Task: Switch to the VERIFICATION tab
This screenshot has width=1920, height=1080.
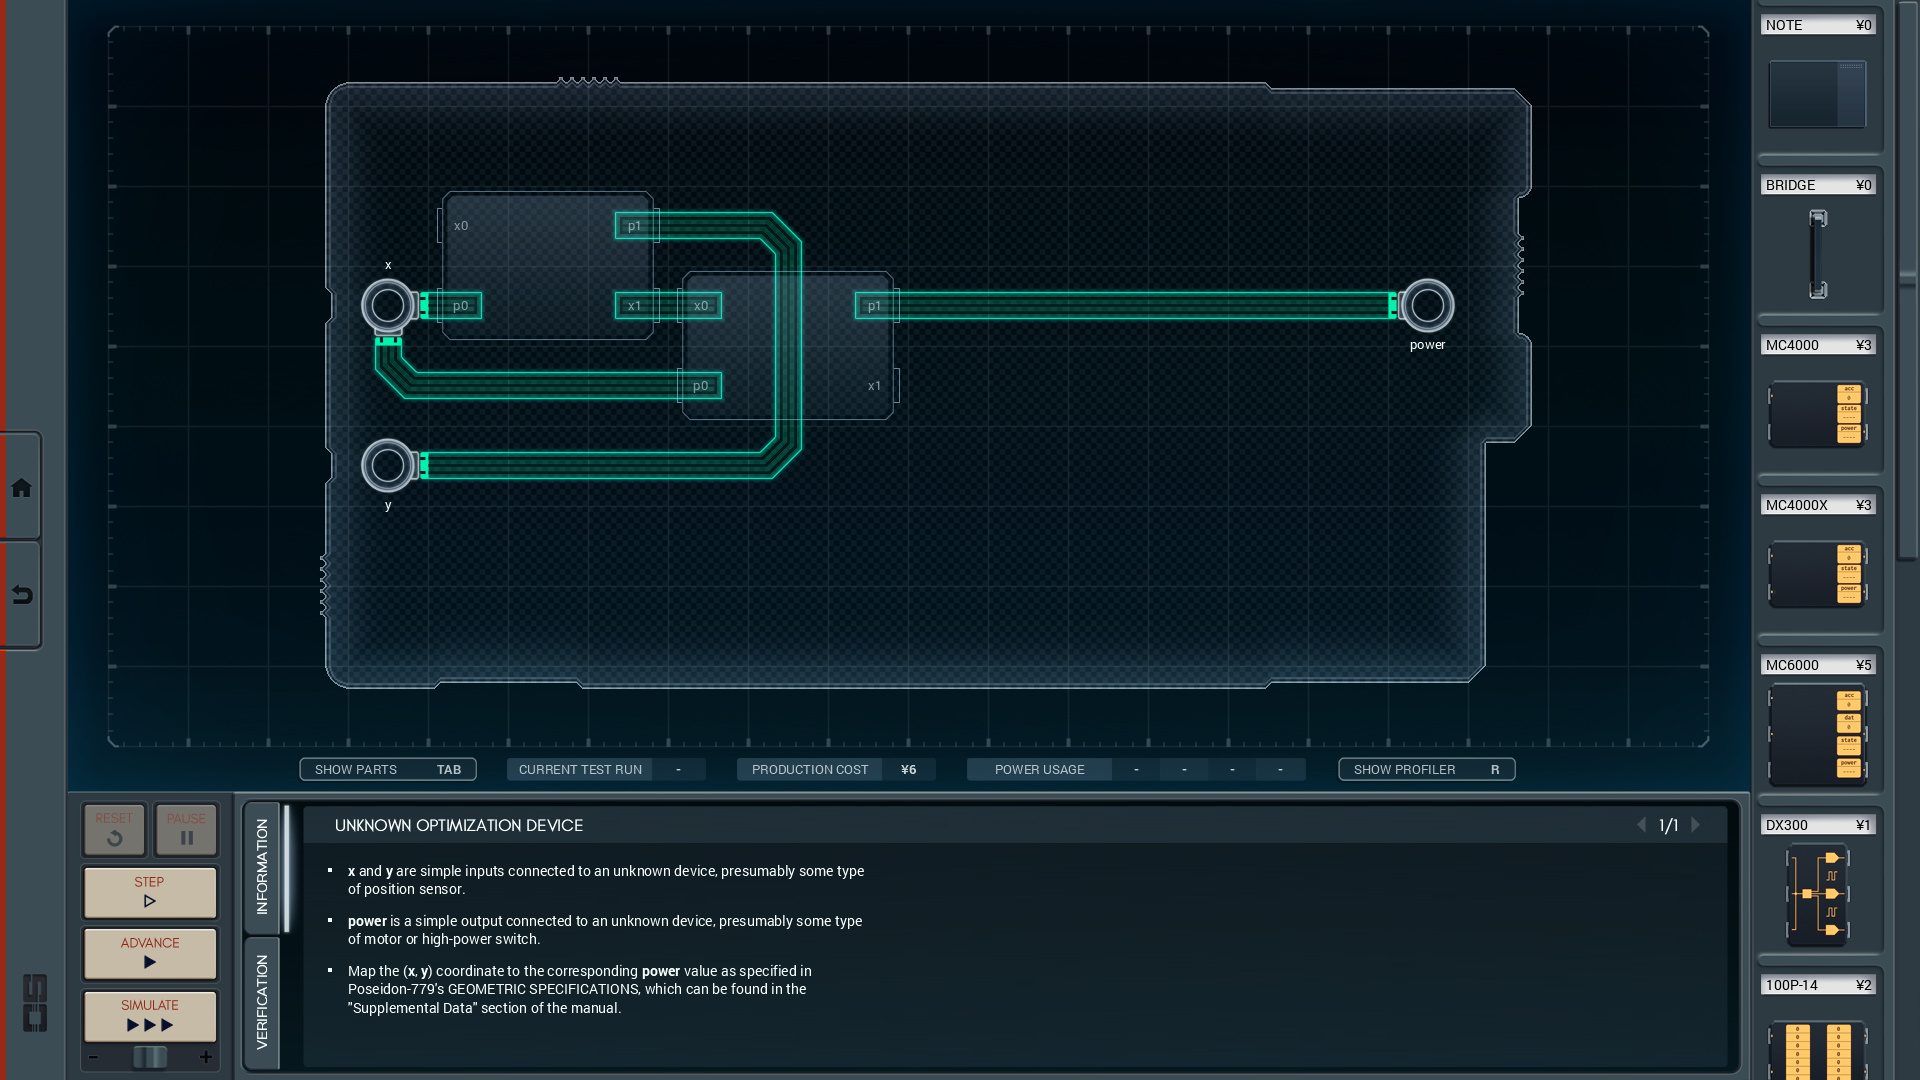Action: (x=262, y=1002)
